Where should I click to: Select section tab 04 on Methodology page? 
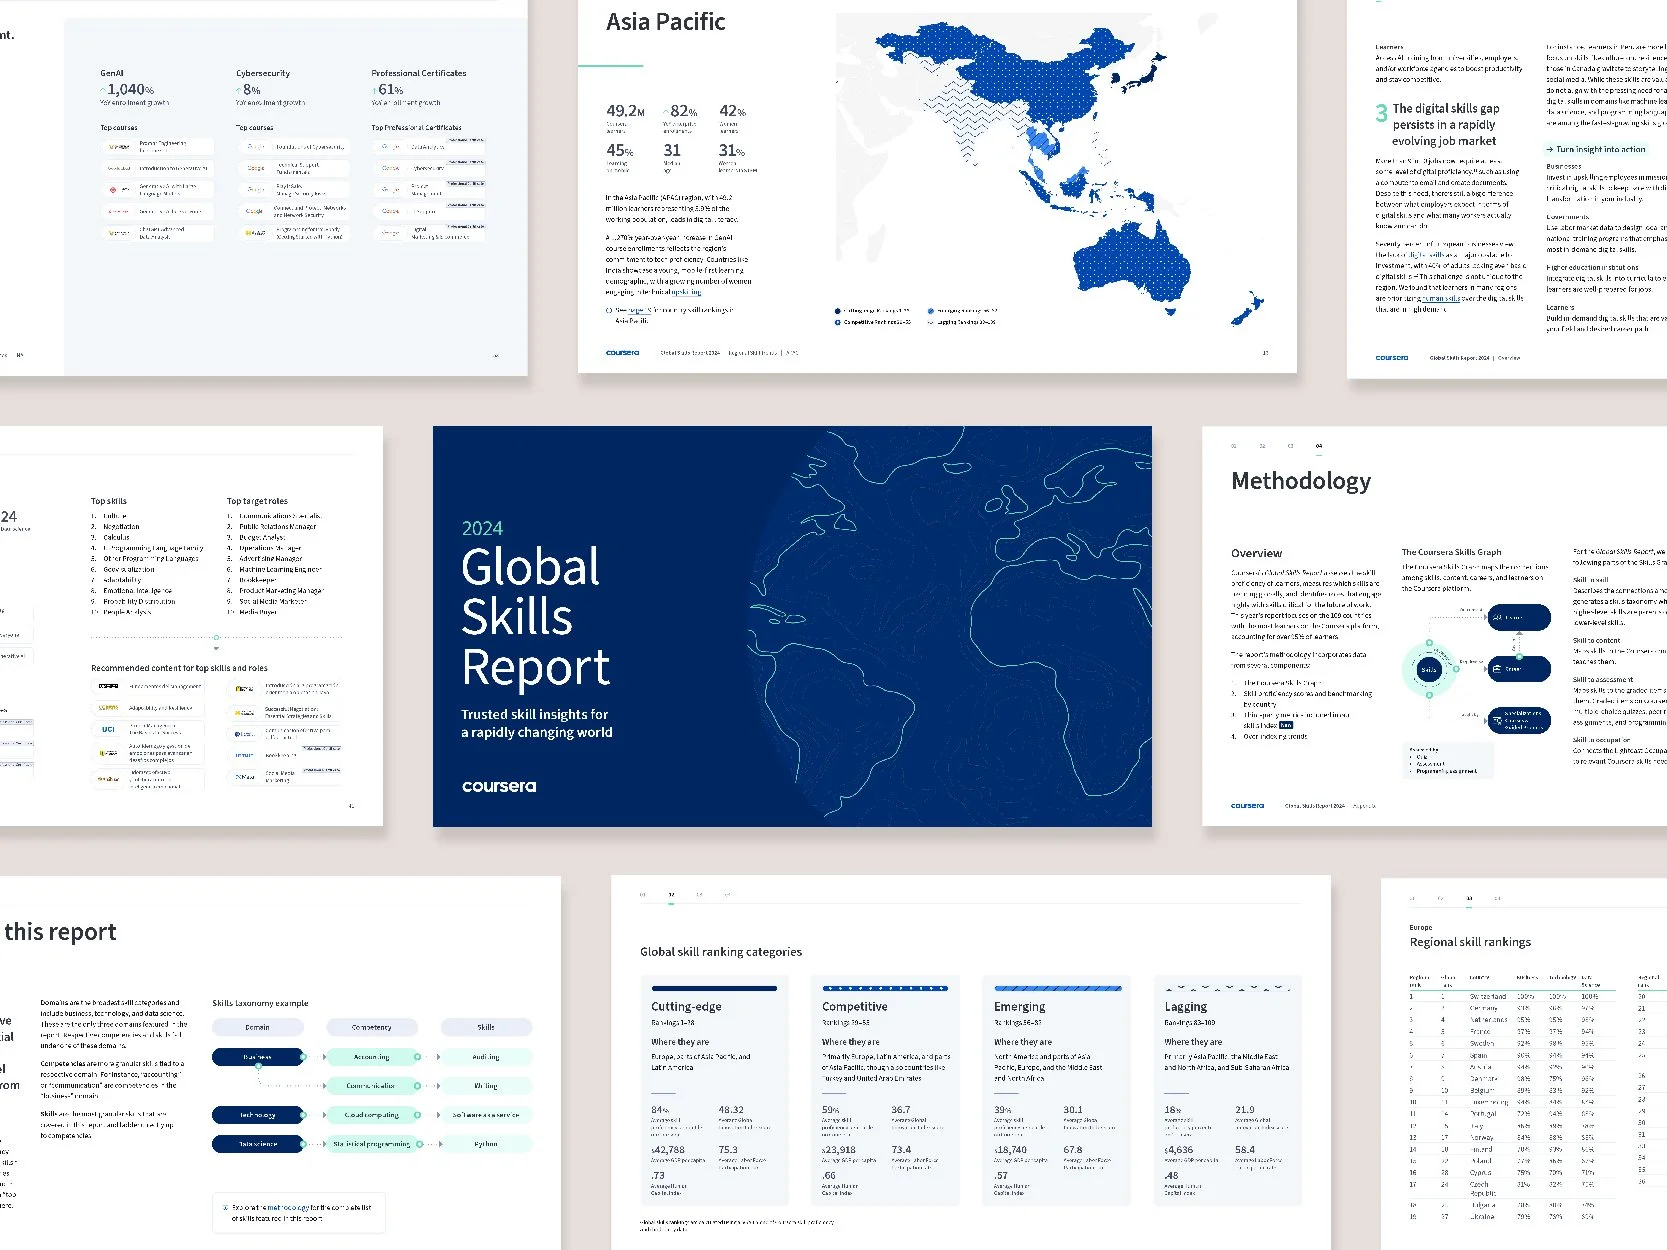pos(1318,446)
